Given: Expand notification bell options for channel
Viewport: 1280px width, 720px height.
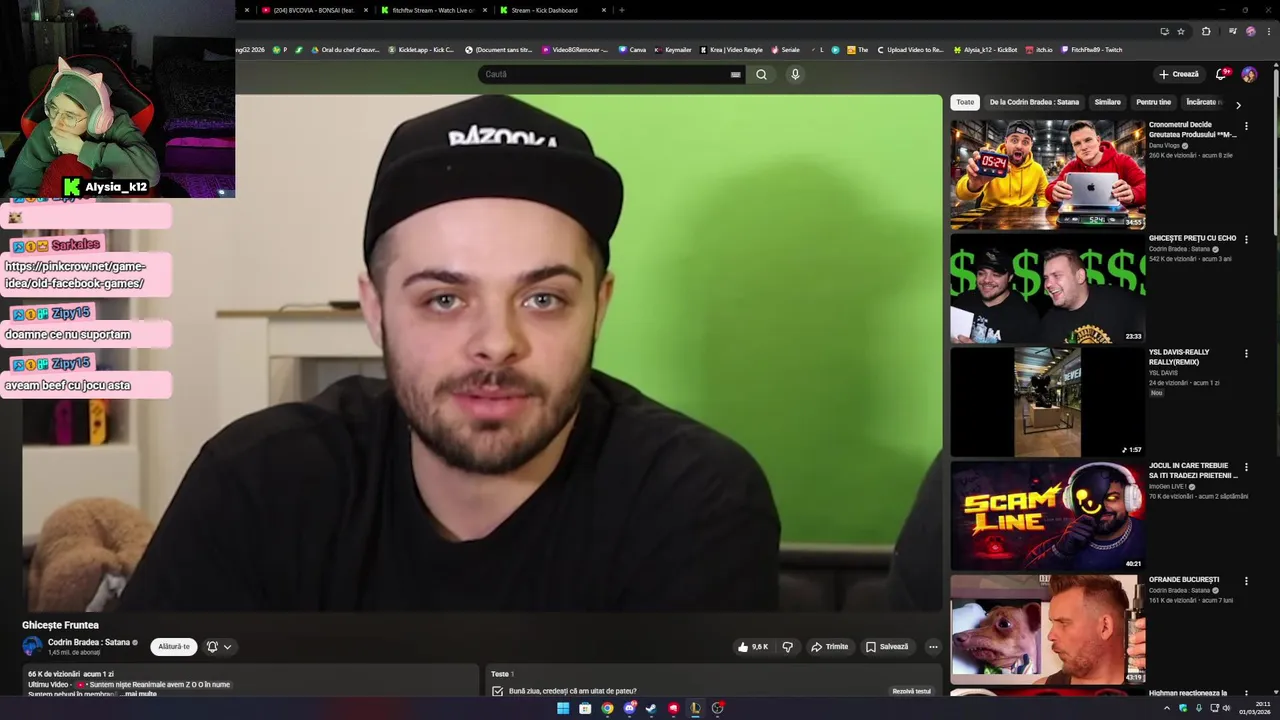Looking at the screenshot, I should click(x=219, y=647).
